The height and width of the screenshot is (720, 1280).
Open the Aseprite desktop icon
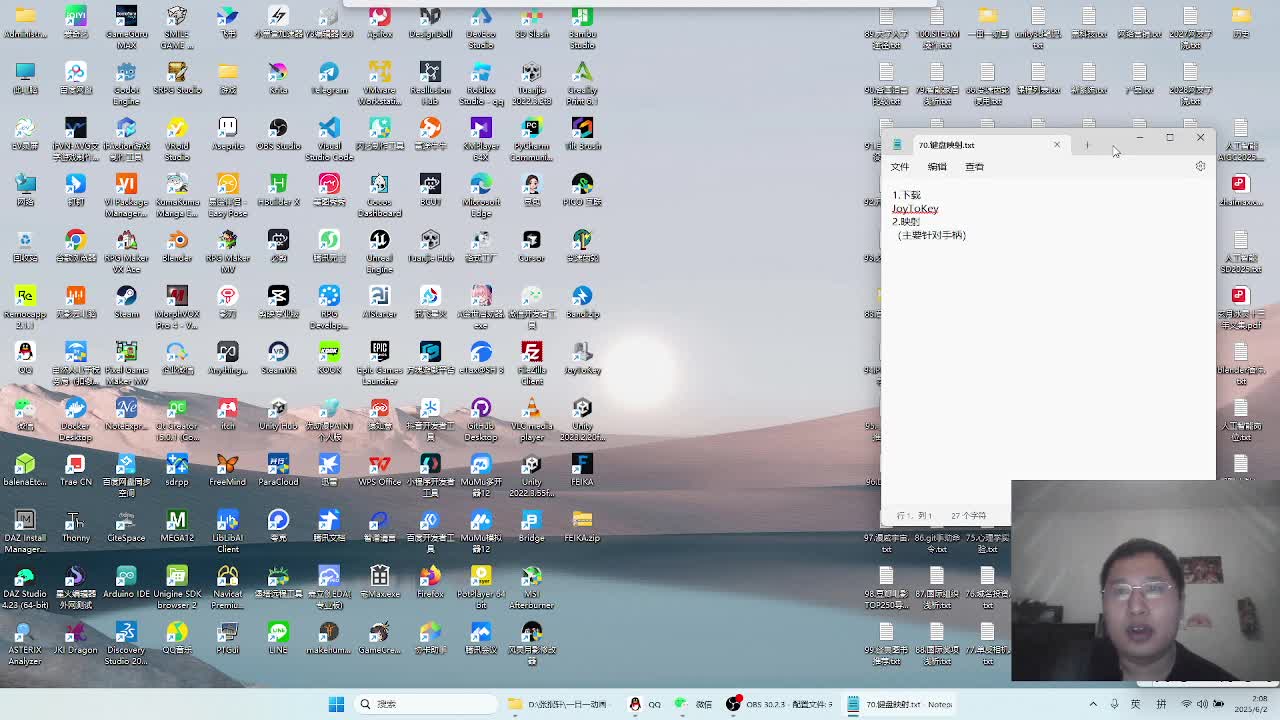point(228,134)
